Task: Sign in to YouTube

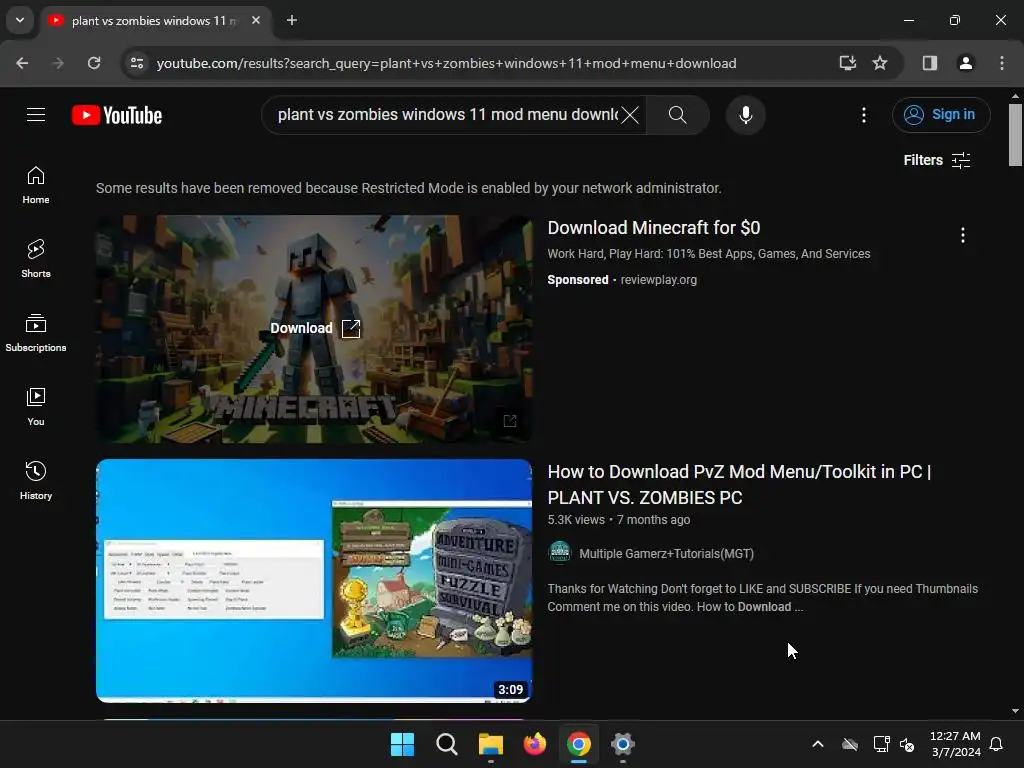Action: point(940,115)
